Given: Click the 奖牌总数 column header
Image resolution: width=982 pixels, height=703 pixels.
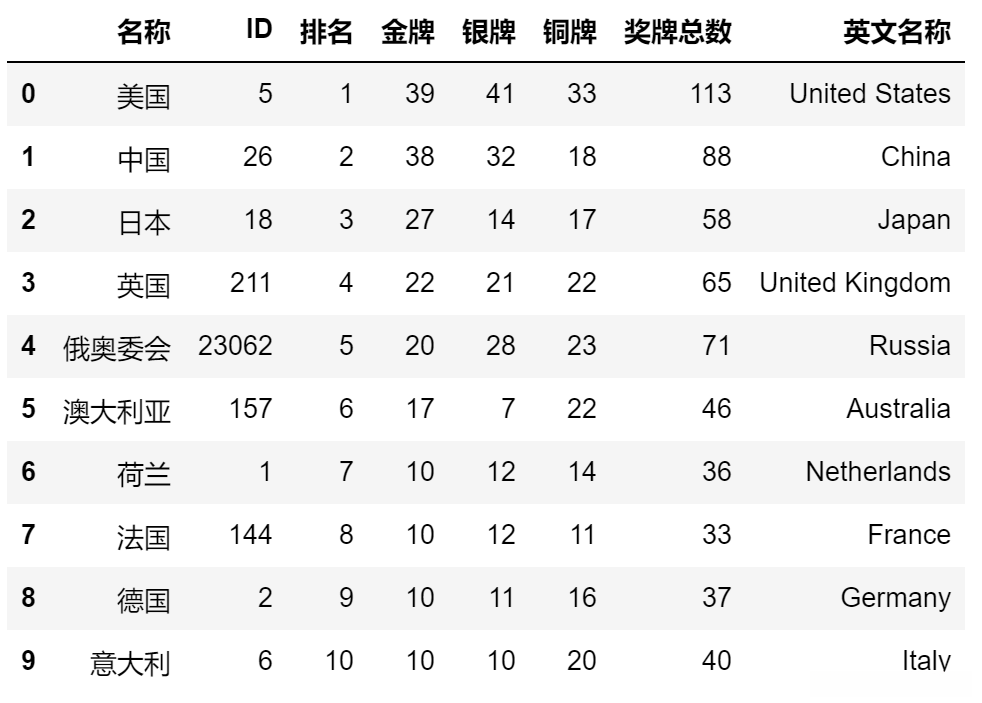Looking at the screenshot, I should (677, 32).
